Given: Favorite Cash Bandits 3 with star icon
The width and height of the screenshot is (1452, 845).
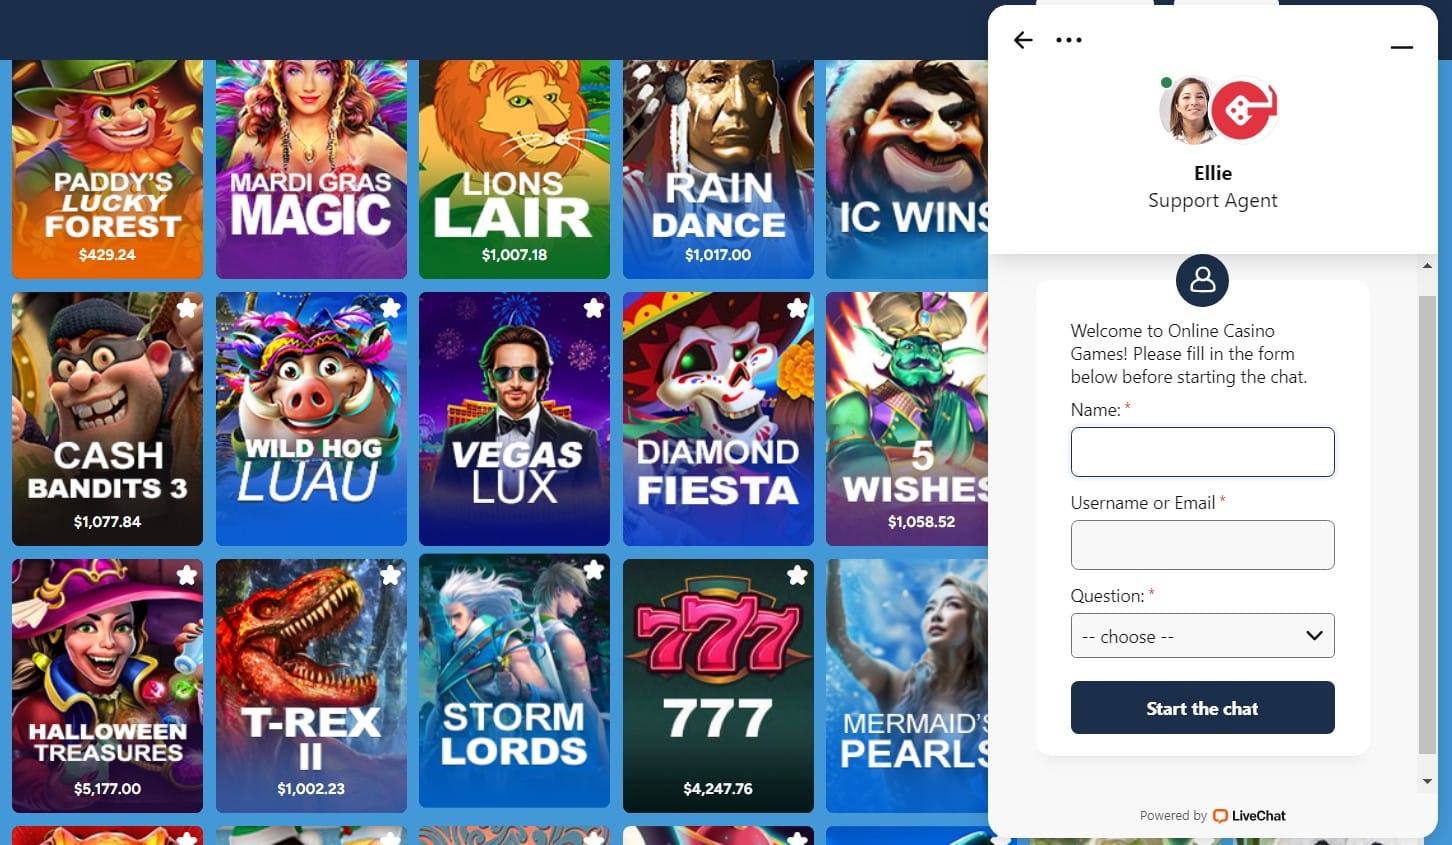Looking at the screenshot, I should 187,308.
